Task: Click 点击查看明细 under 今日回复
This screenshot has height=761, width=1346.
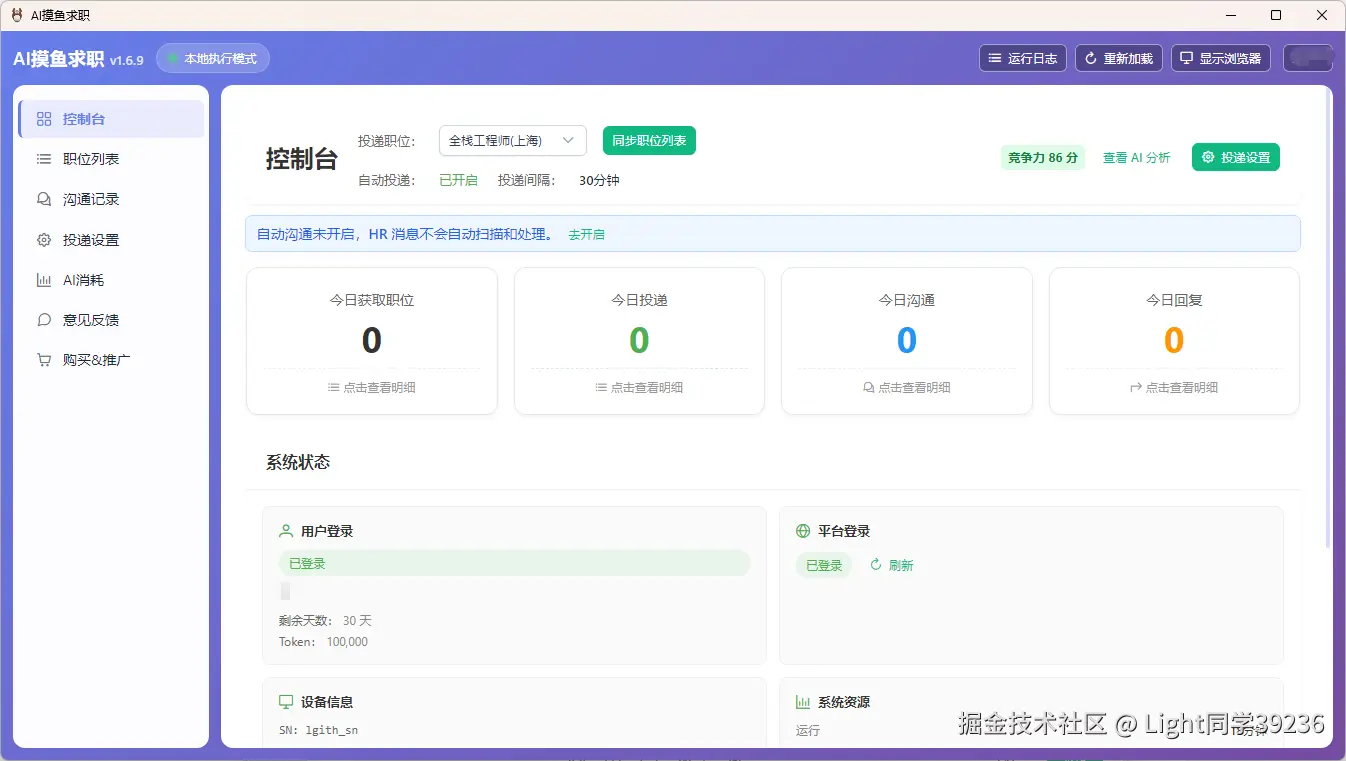Action: coord(1174,387)
